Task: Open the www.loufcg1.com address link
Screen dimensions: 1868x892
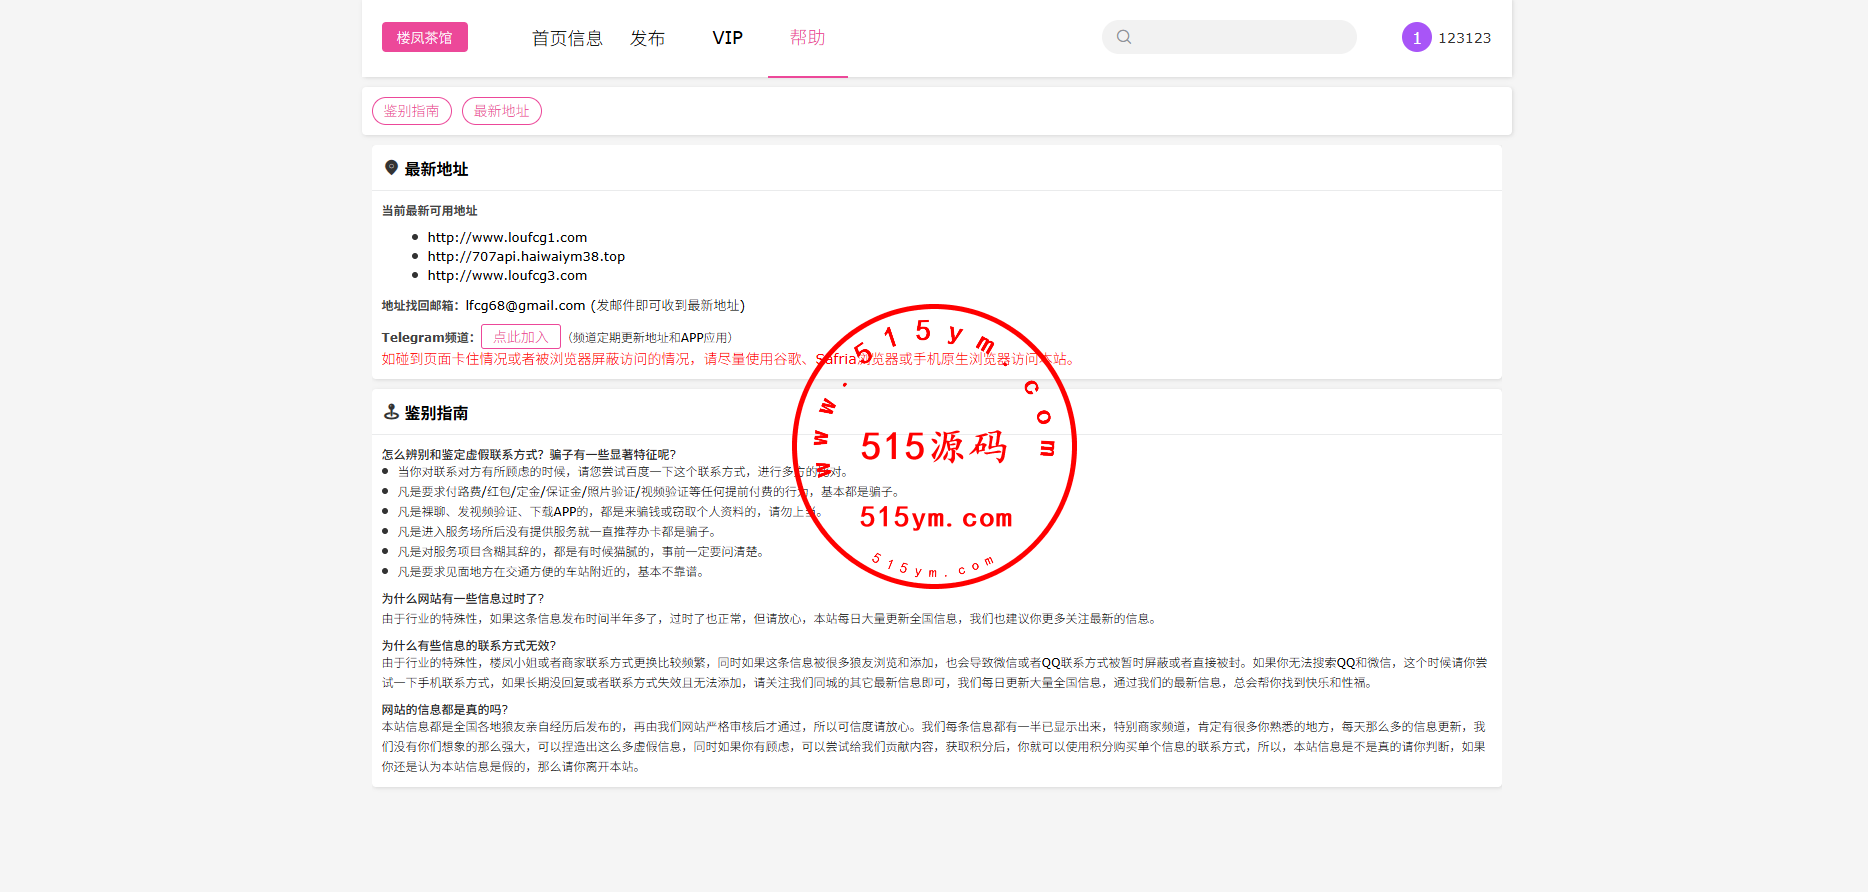Action: (507, 237)
